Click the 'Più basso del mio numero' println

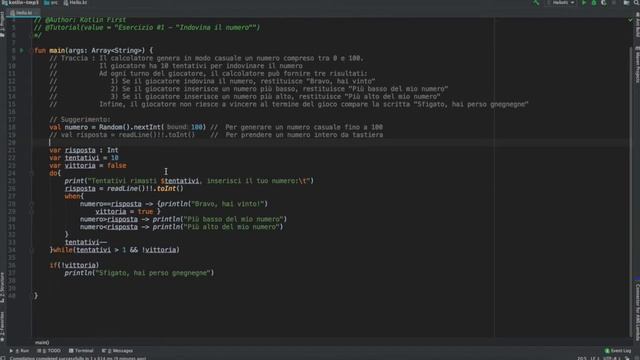(220, 219)
